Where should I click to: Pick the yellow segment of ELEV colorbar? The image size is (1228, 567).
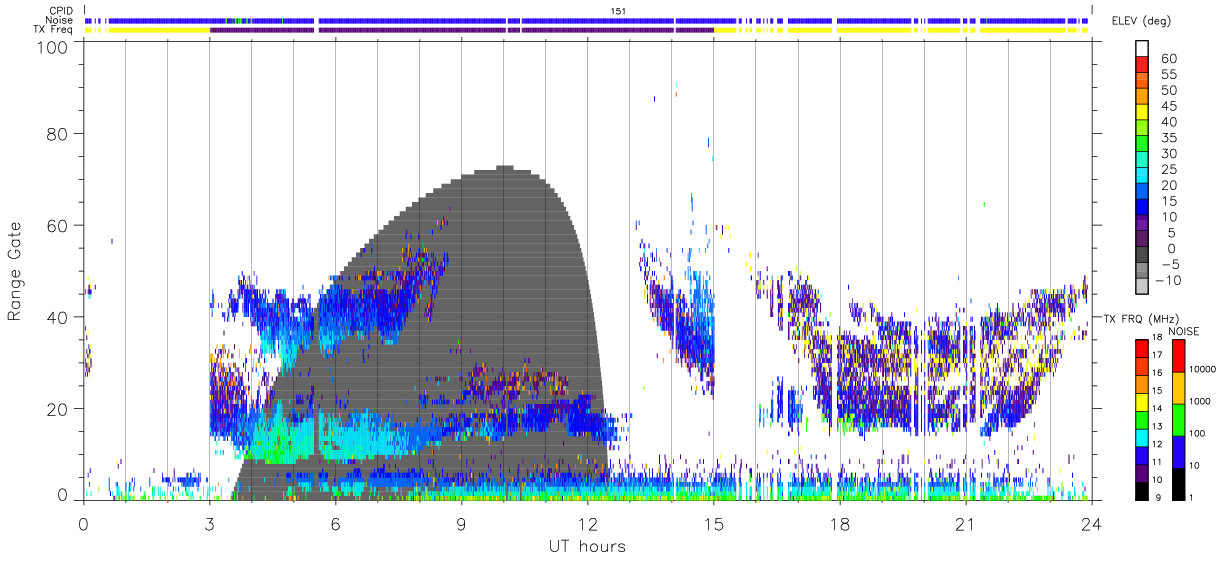(1143, 112)
